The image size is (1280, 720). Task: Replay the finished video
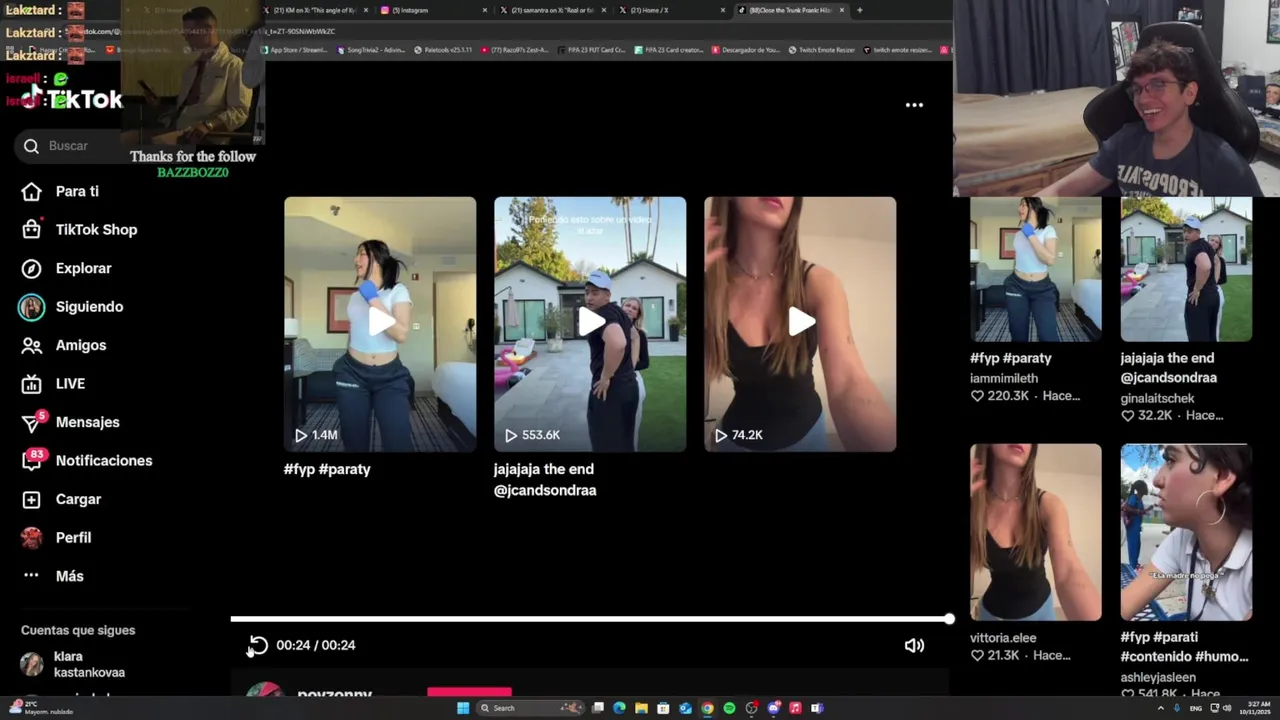(x=258, y=645)
